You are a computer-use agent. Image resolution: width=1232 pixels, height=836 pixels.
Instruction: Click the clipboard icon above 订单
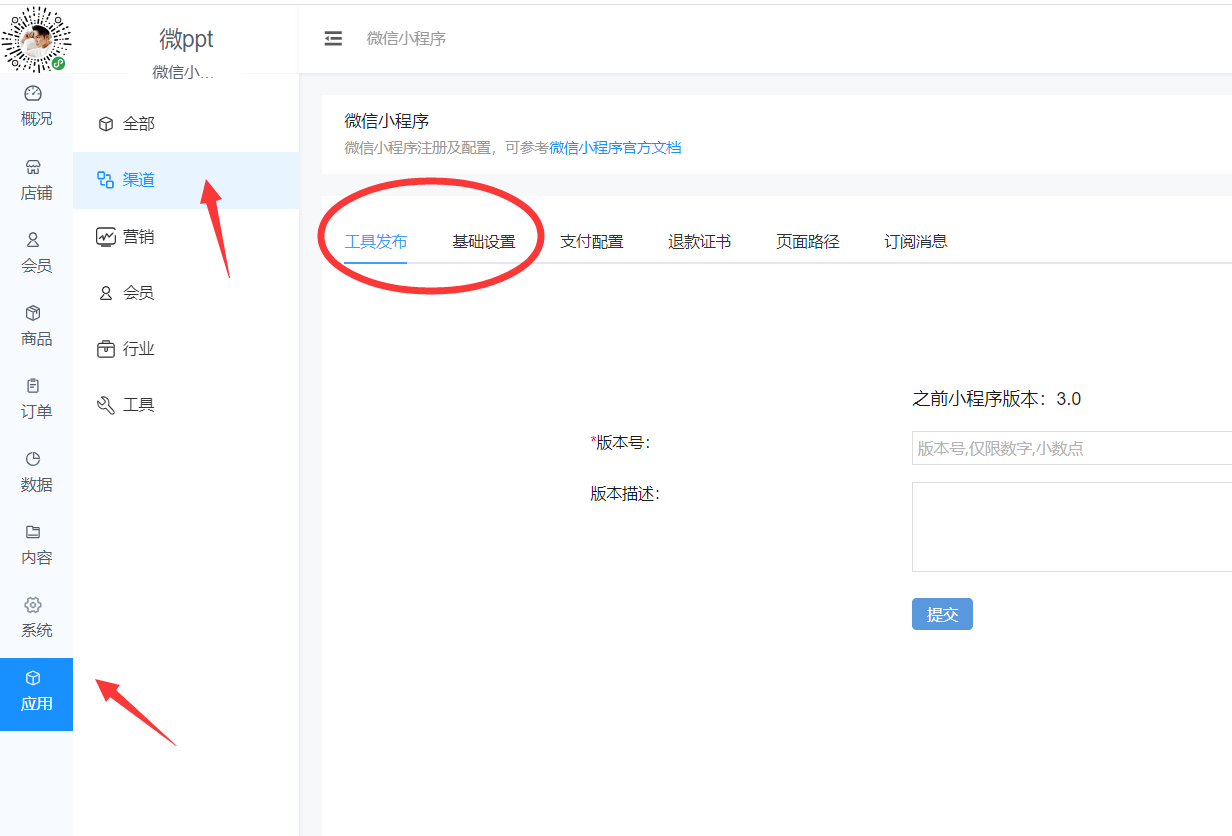33,386
